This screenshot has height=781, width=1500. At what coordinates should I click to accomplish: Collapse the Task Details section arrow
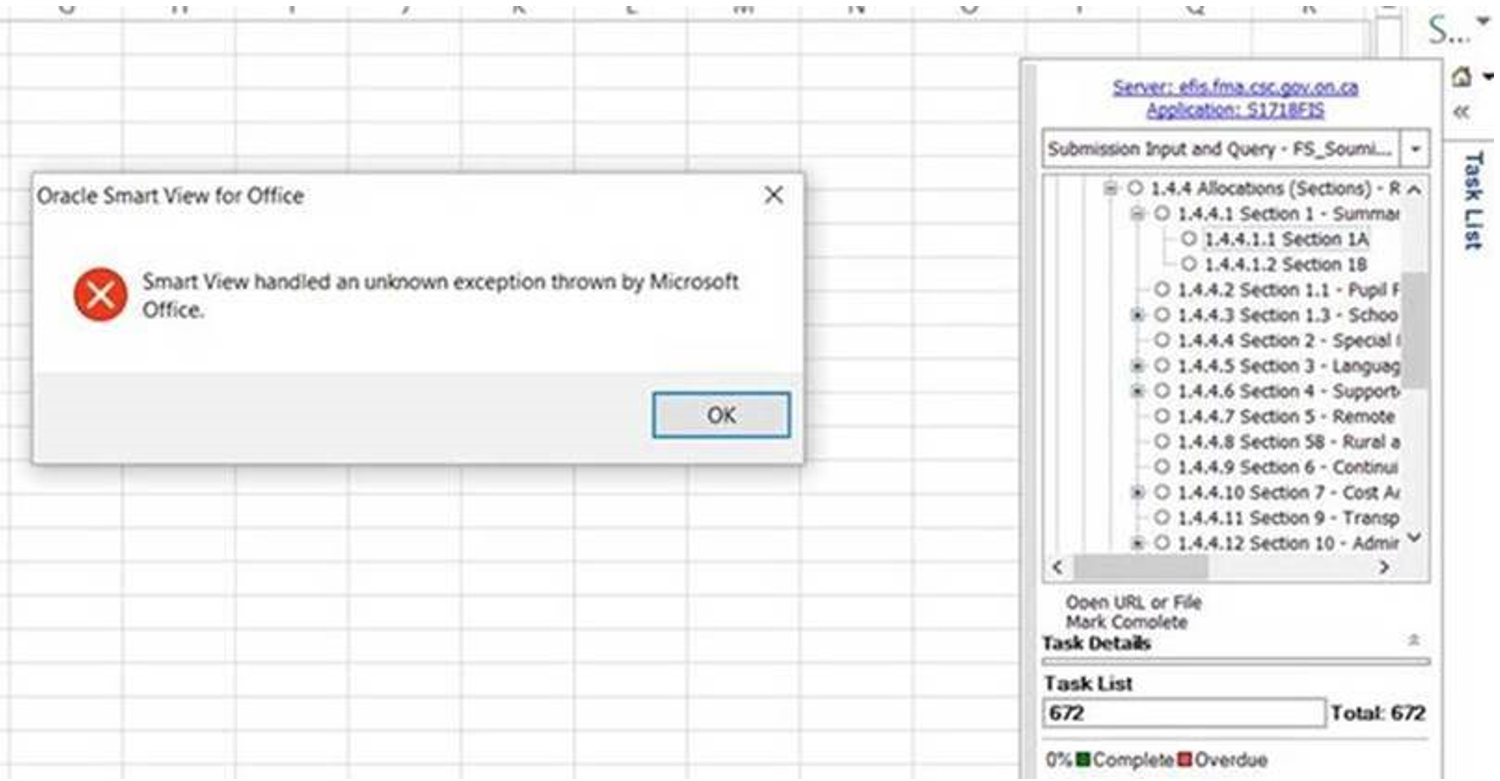[1413, 641]
